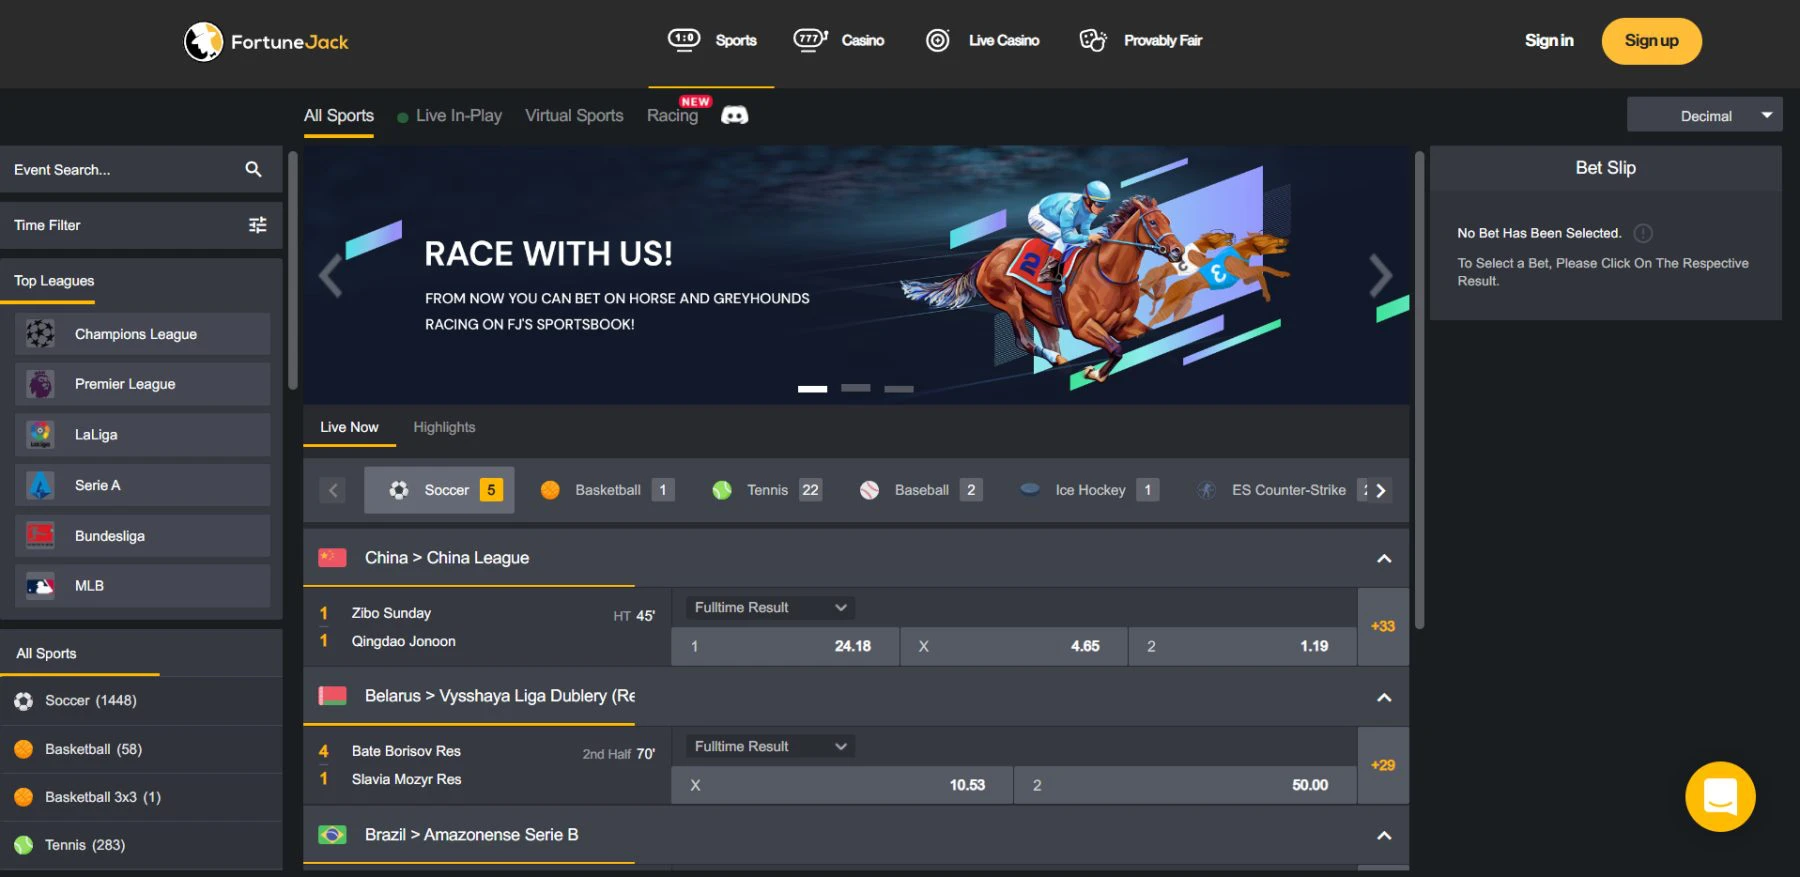Image resolution: width=1800 pixels, height=877 pixels.
Task: Click the Provably Fair dice icon
Action: point(1093,40)
